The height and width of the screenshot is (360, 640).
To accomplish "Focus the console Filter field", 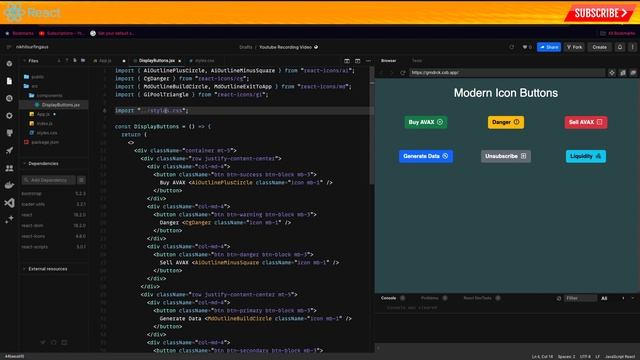I will coord(580,298).
